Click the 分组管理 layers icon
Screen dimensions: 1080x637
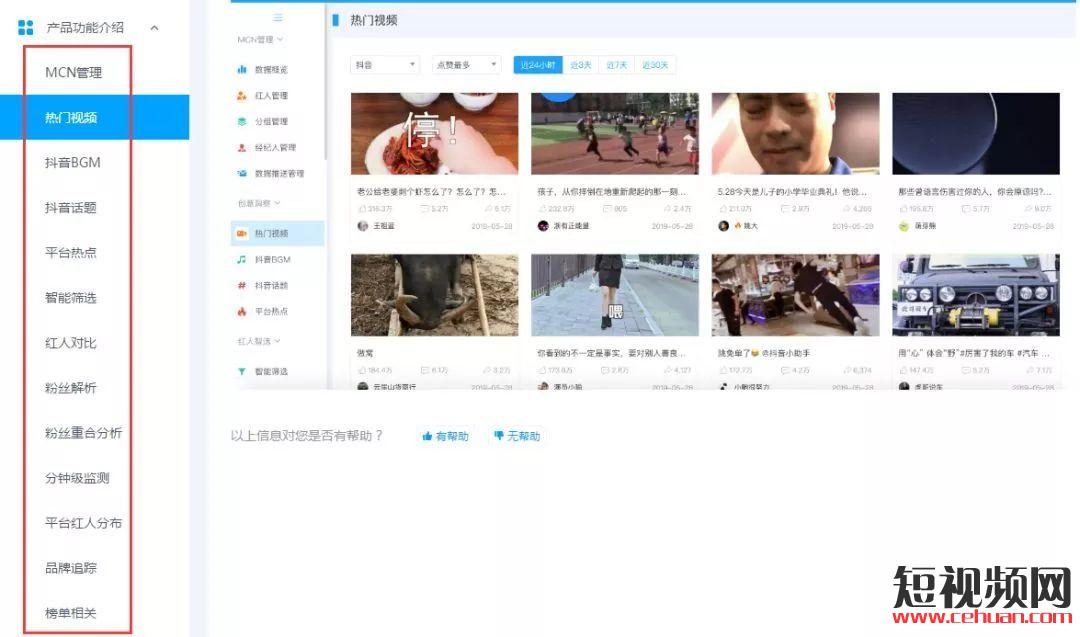click(241, 122)
